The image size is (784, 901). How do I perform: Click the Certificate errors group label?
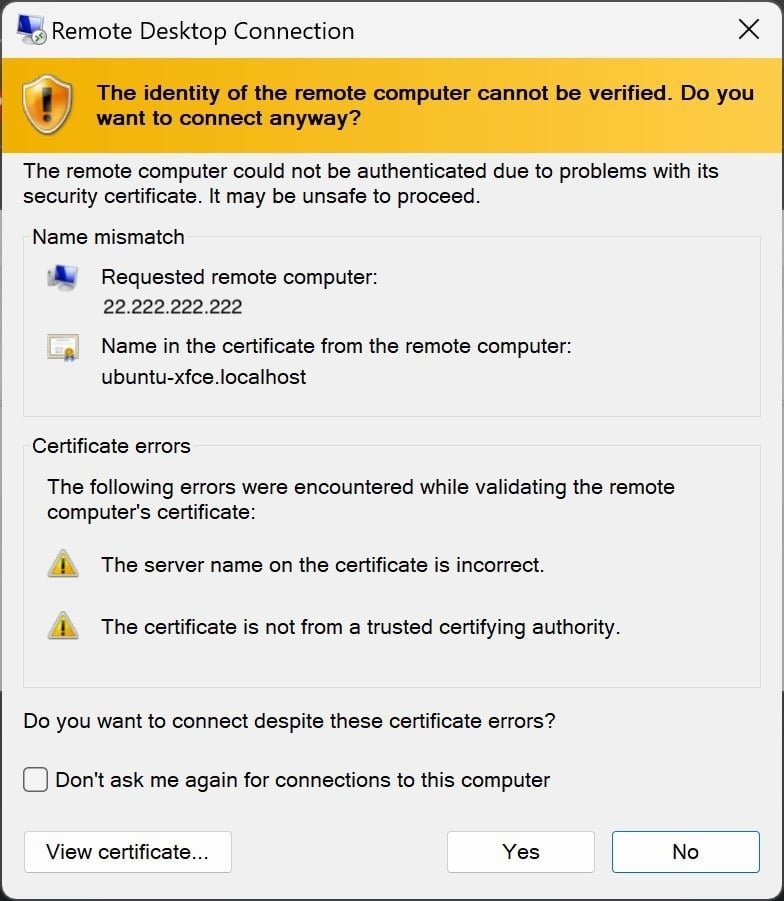pos(111,446)
